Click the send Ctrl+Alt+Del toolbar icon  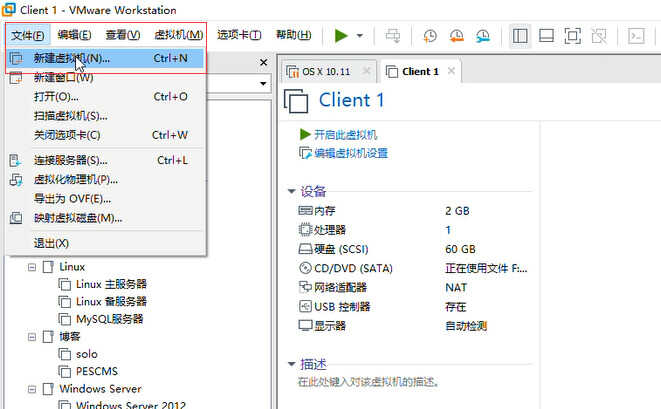393,36
